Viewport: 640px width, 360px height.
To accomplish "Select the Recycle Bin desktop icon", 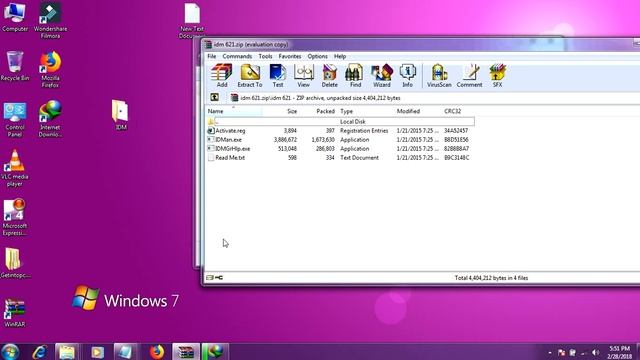I will pyautogui.click(x=15, y=66).
